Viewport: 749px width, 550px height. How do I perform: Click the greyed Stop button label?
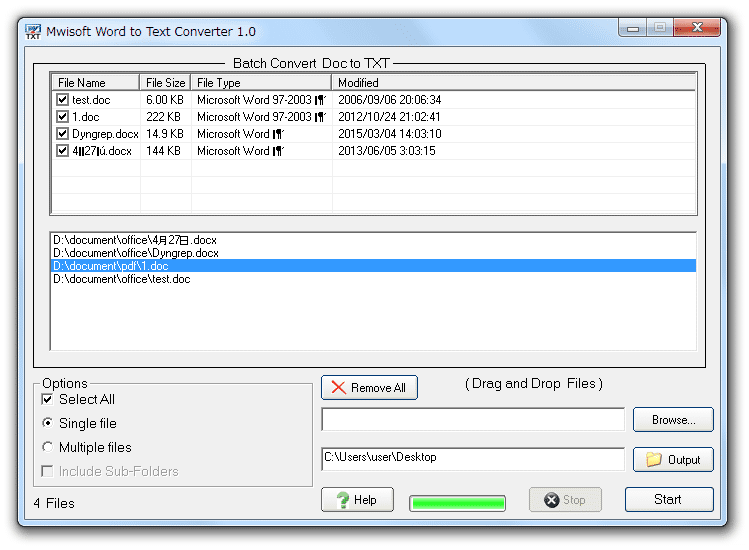click(574, 500)
